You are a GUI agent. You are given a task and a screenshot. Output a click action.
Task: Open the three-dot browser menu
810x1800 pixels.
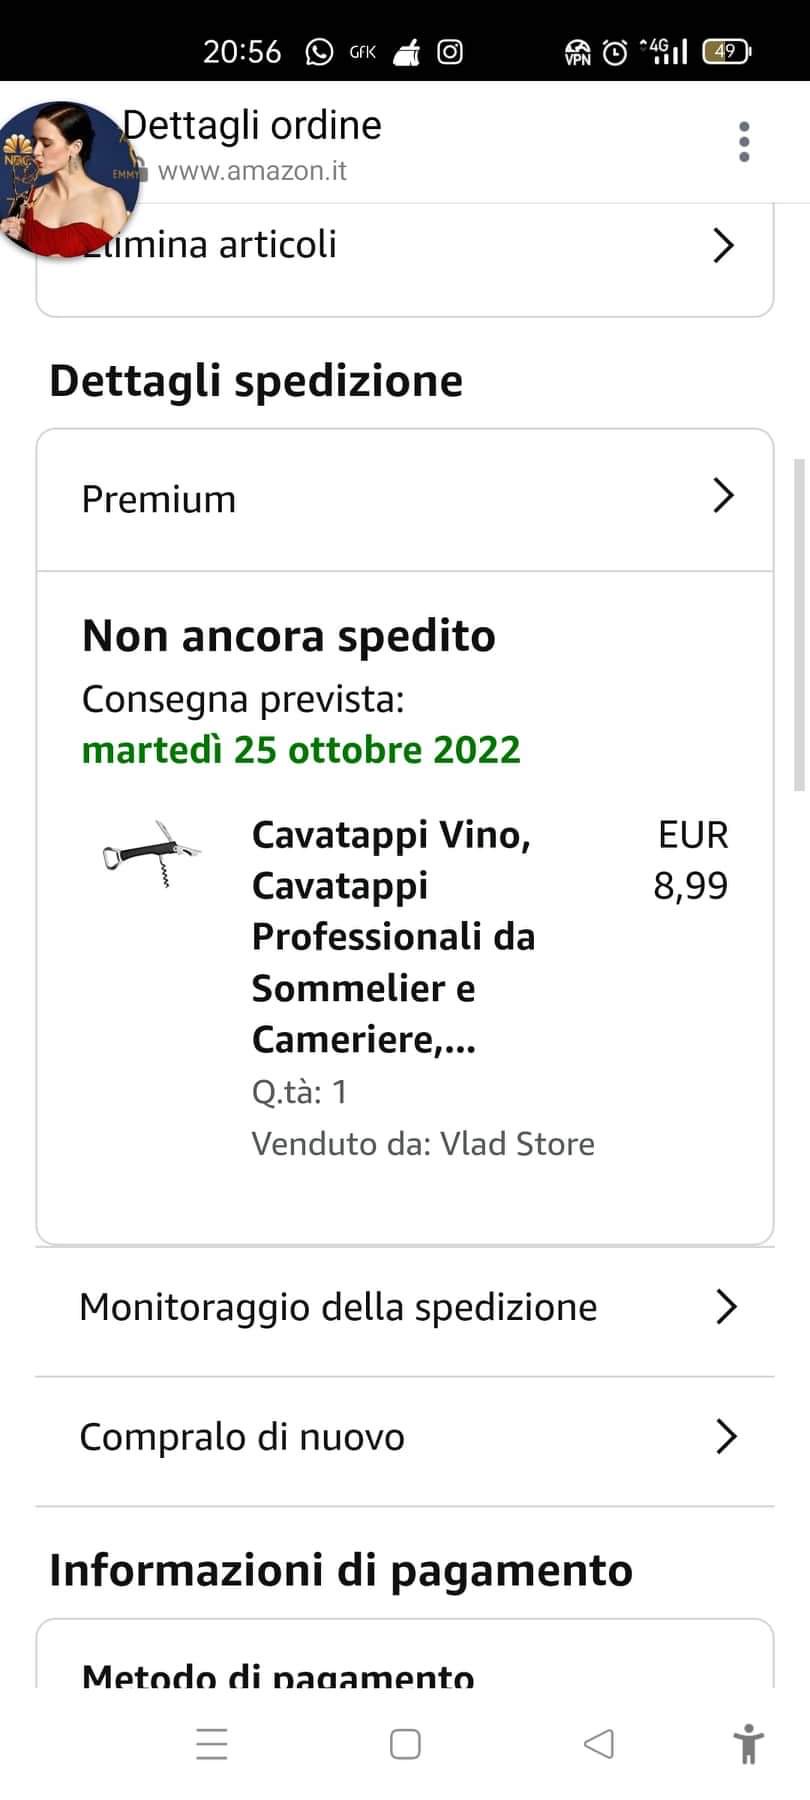pyautogui.click(x=743, y=142)
